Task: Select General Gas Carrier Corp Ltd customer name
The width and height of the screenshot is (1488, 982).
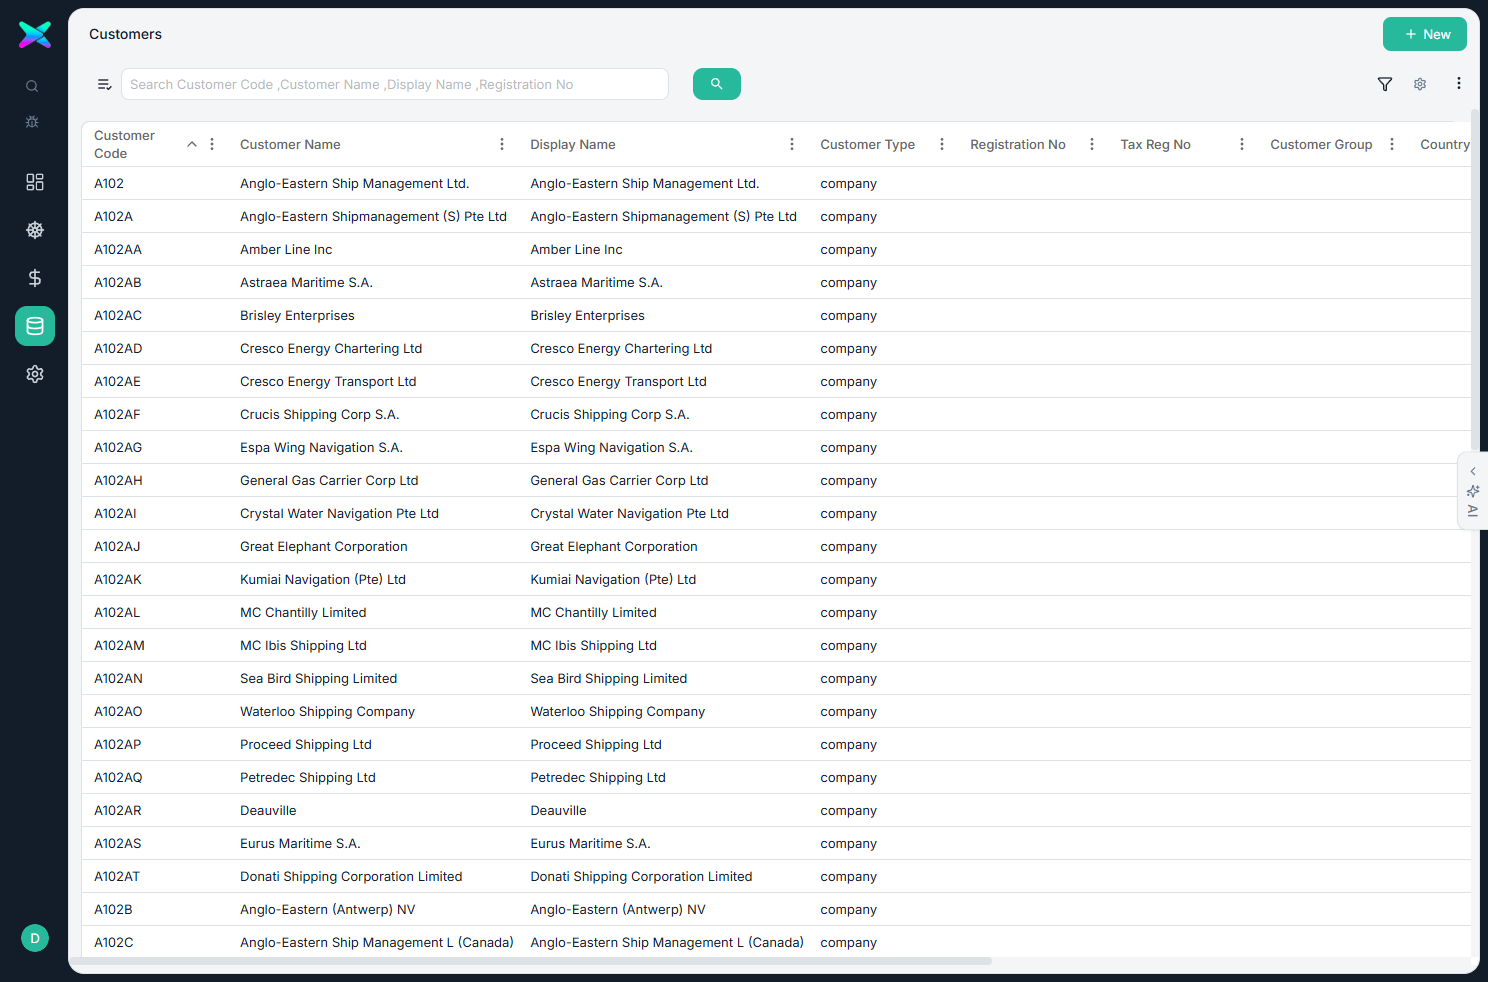Action: (329, 480)
